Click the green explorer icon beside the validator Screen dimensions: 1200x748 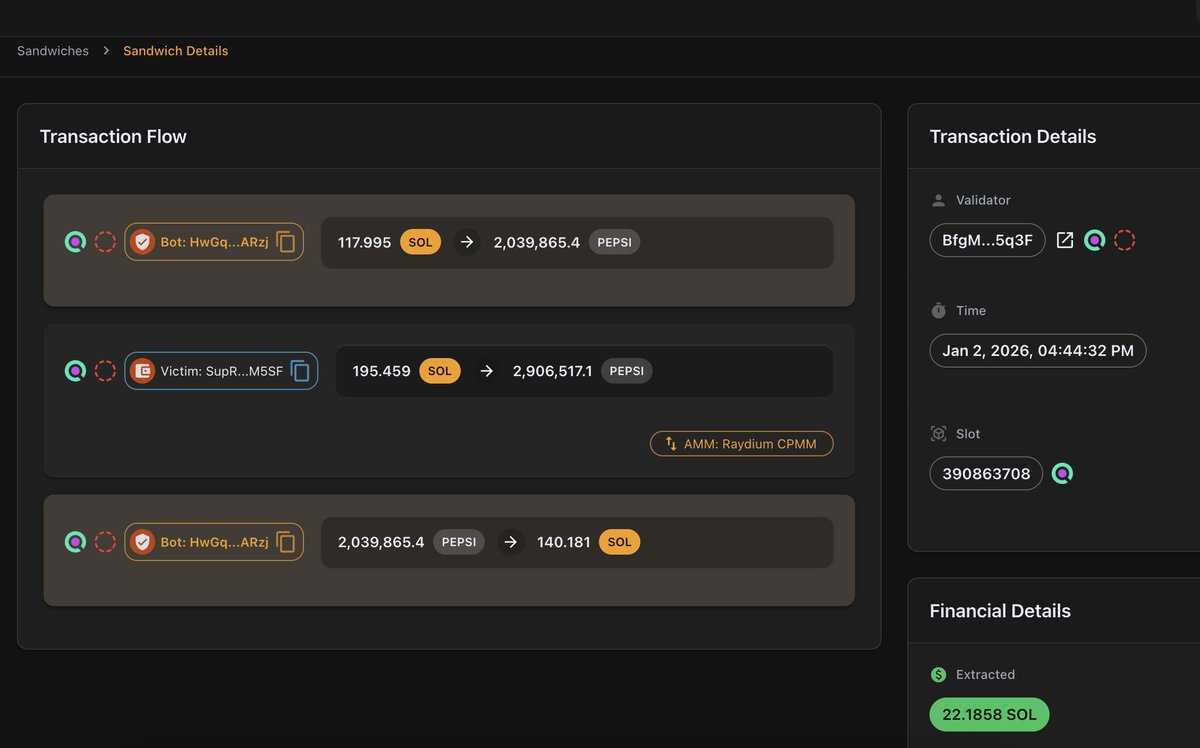click(1095, 240)
